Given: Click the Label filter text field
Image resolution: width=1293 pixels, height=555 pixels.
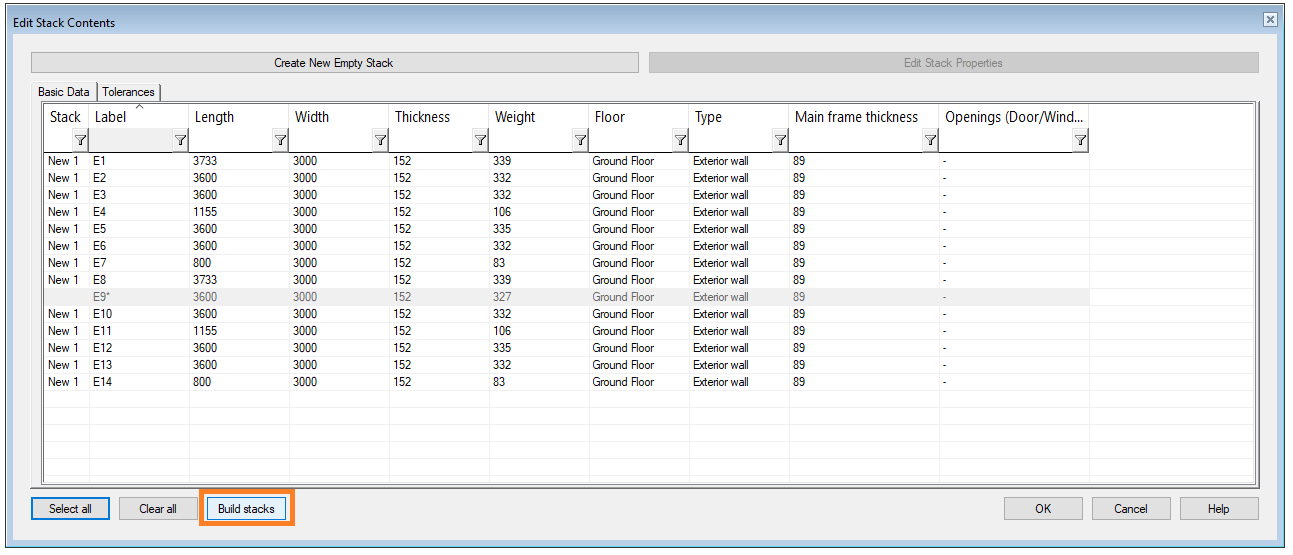Looking at the screenshot, I should (131, 141).
